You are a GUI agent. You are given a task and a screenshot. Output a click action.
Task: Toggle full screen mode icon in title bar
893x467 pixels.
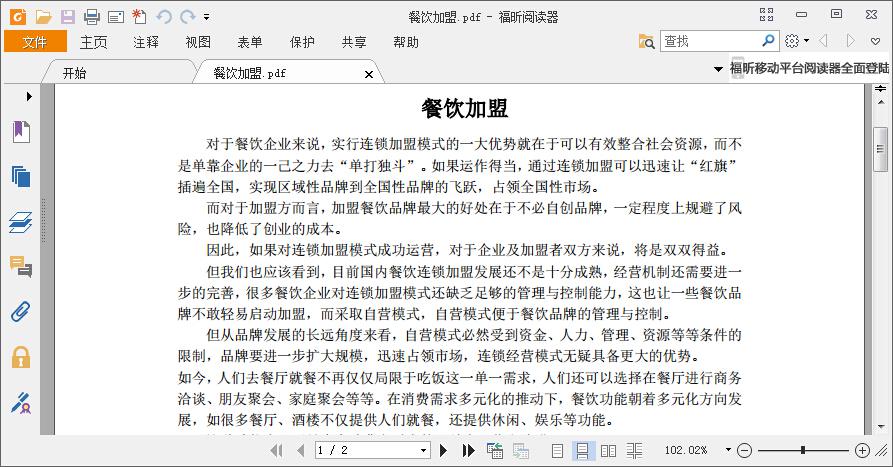(766, 15)
